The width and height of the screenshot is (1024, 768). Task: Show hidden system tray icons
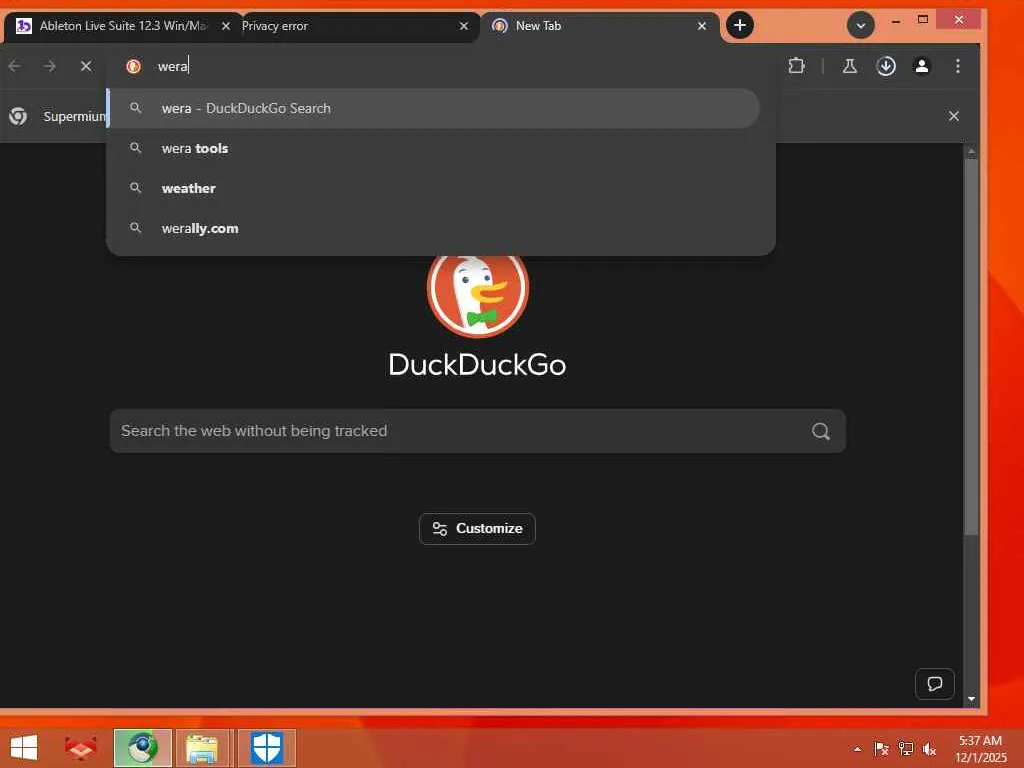[857, 749]
